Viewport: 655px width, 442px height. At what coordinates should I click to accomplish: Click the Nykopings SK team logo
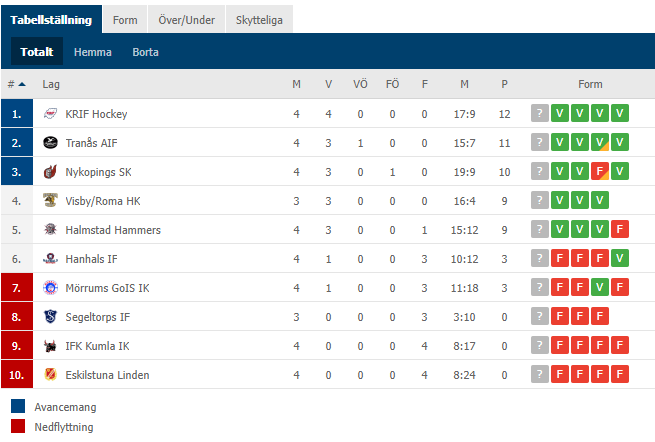[x=51, y=172]
